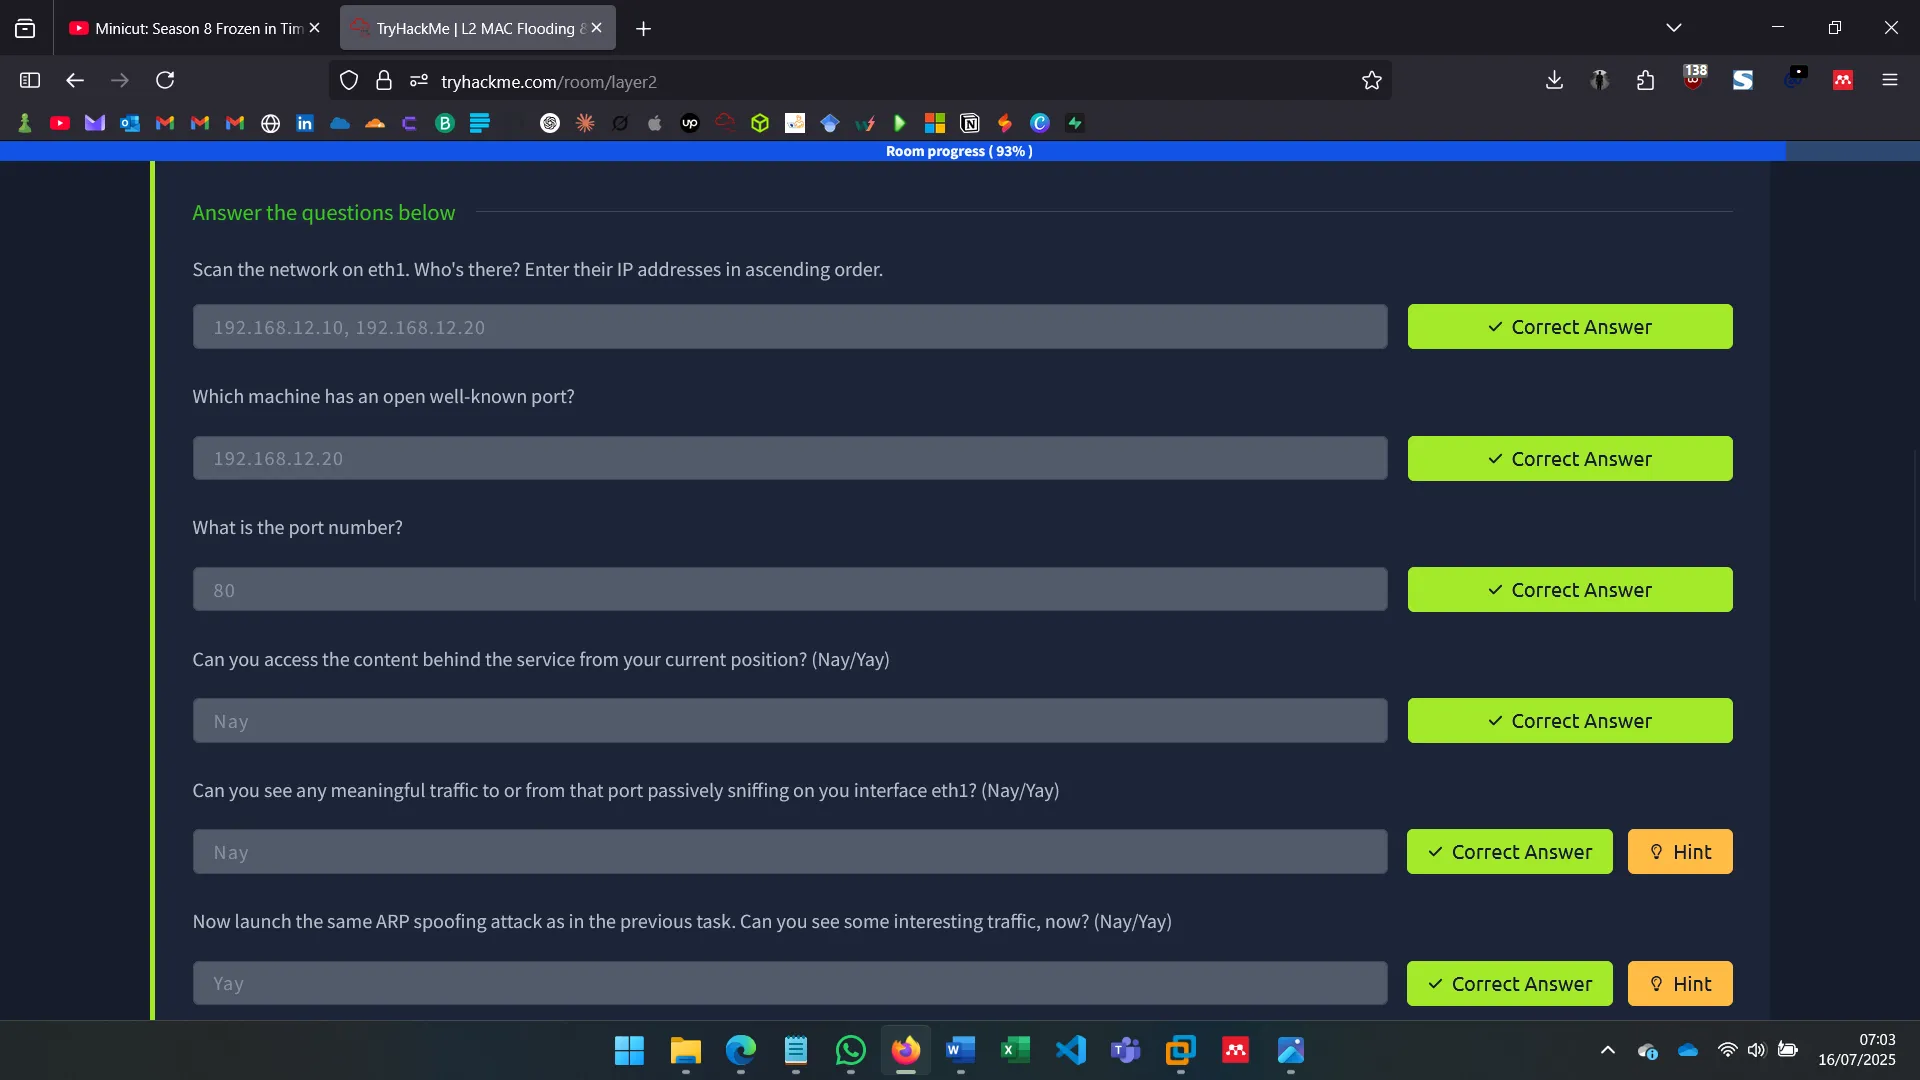The image size is (1920, 1080).
Task: Open a new browser tab
Action: click(643, 28)
